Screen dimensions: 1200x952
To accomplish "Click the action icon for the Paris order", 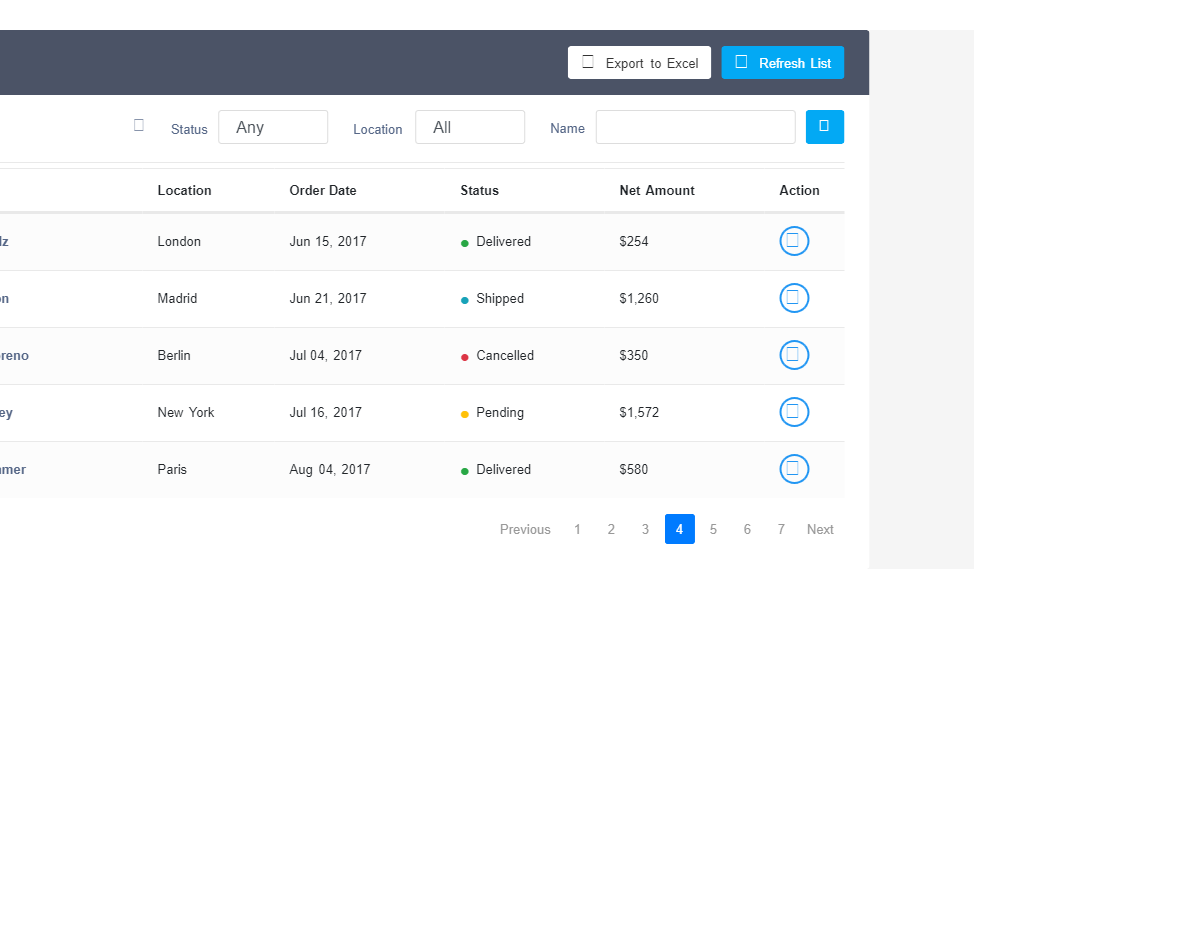I will [x=794, y=469].
